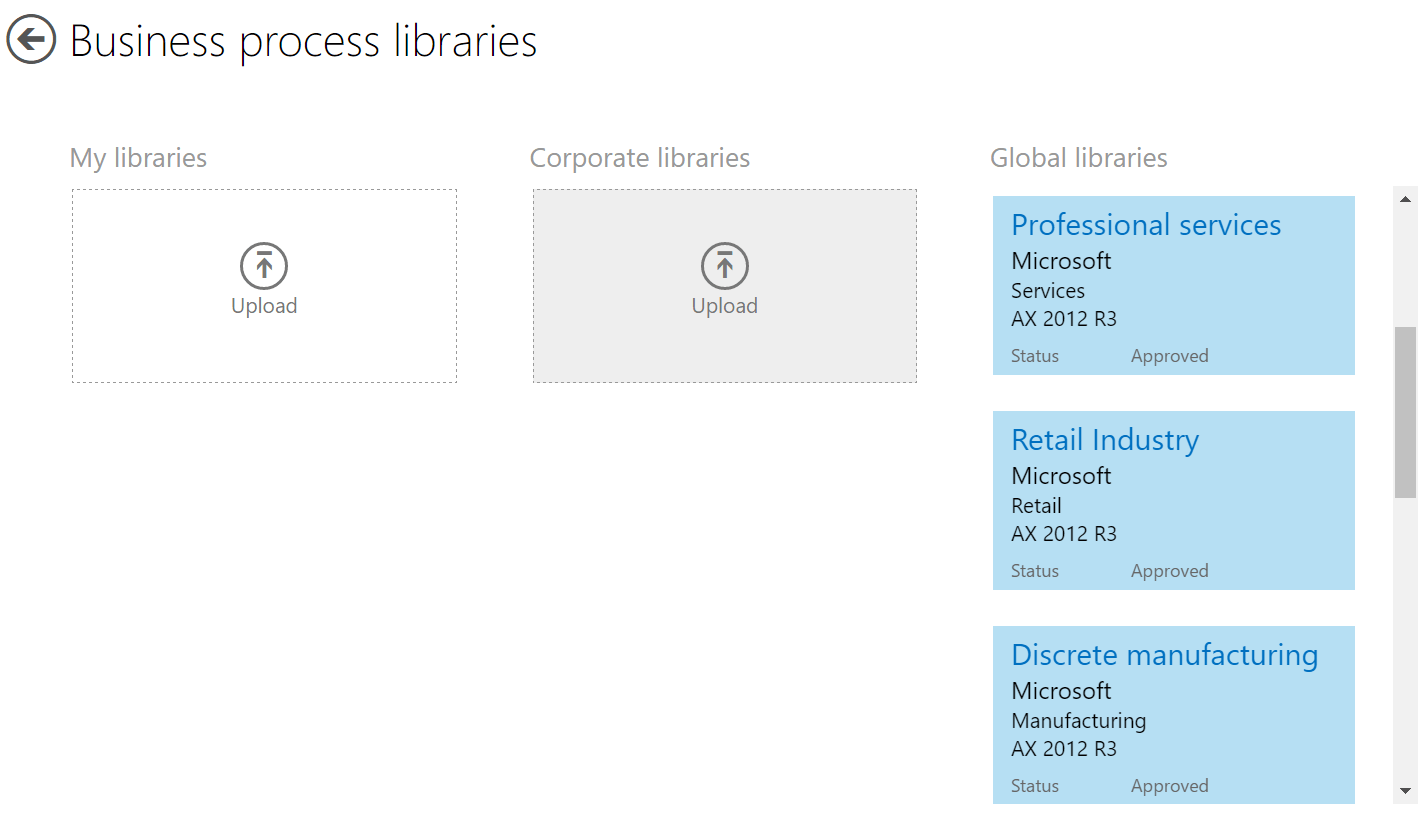Click the back navigation circle beside the page title
Screen dimensions: 1424x815
[30, 40]
